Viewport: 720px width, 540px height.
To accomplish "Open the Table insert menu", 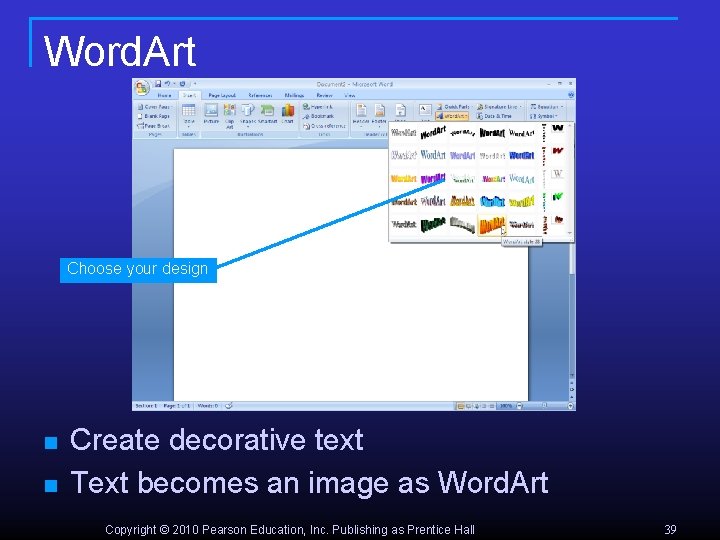I will [x=189, y=114].
